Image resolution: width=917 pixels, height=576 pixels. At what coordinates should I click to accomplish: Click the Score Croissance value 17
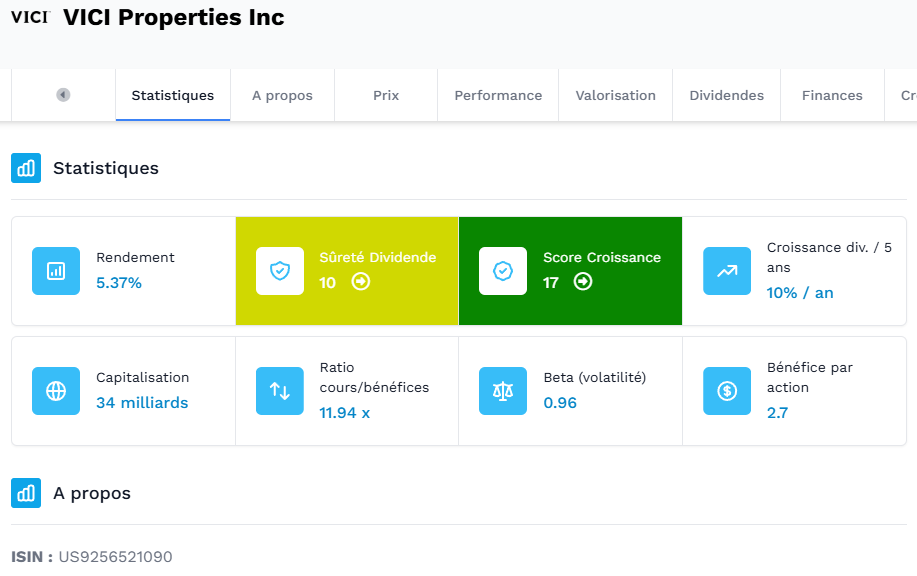point(551,283)
